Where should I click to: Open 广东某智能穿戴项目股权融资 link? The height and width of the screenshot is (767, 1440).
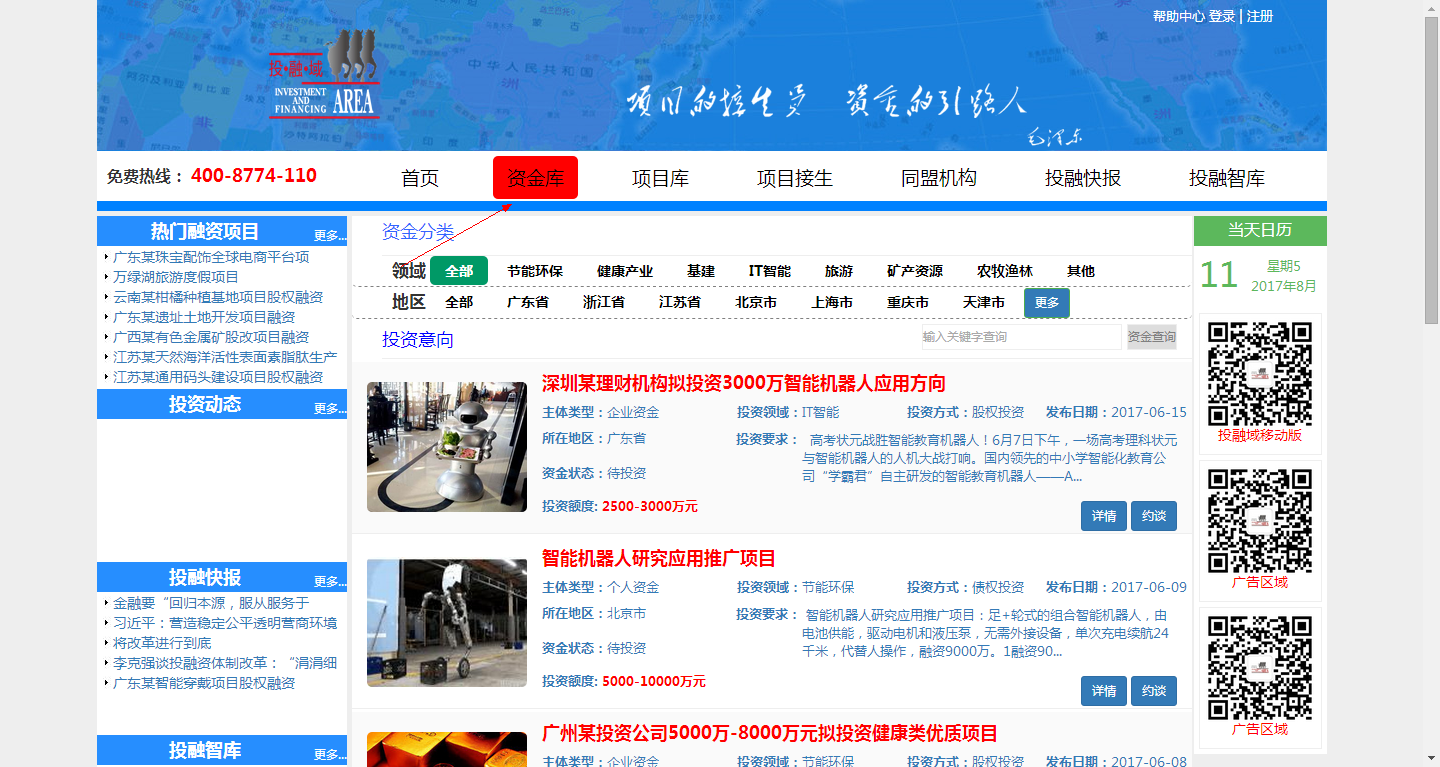pyautogui.click(x=204, y=683)
